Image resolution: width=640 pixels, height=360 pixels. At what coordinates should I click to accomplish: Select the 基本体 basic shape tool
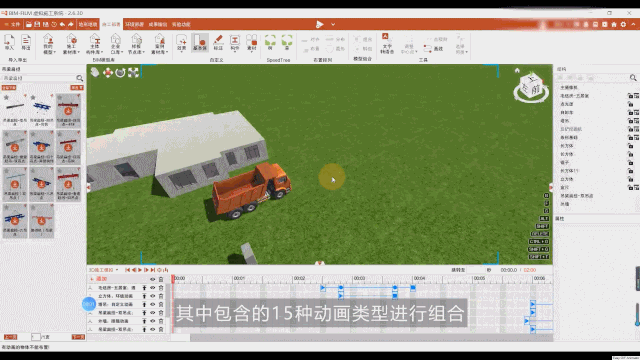tap(200, 42)
